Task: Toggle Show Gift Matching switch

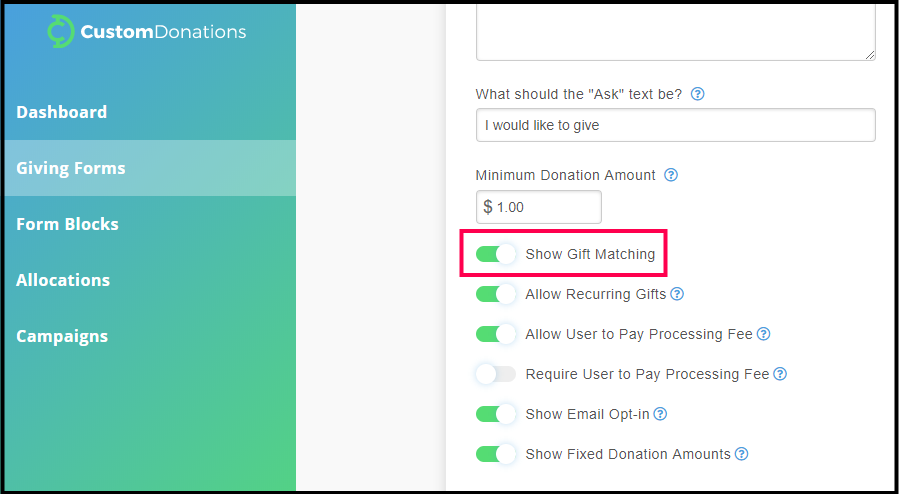Action: [x=496, y=254]
